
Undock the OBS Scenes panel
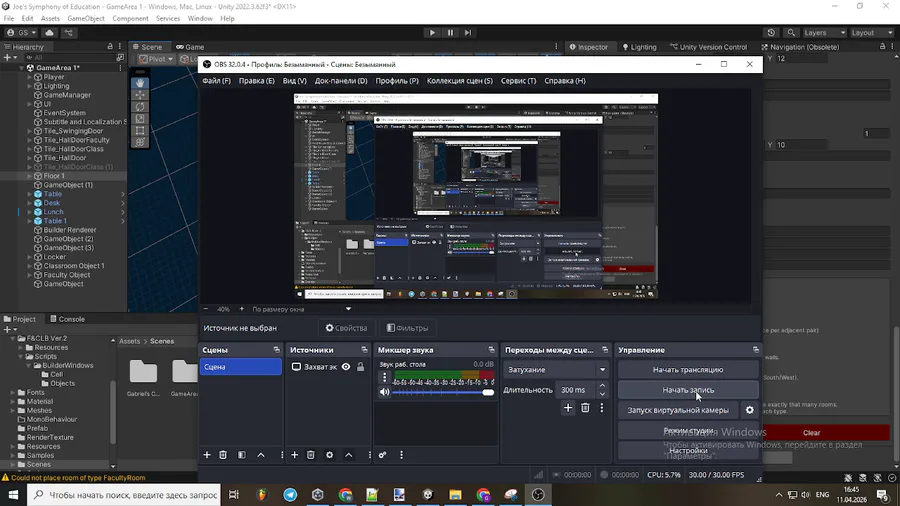pos(277,350)
